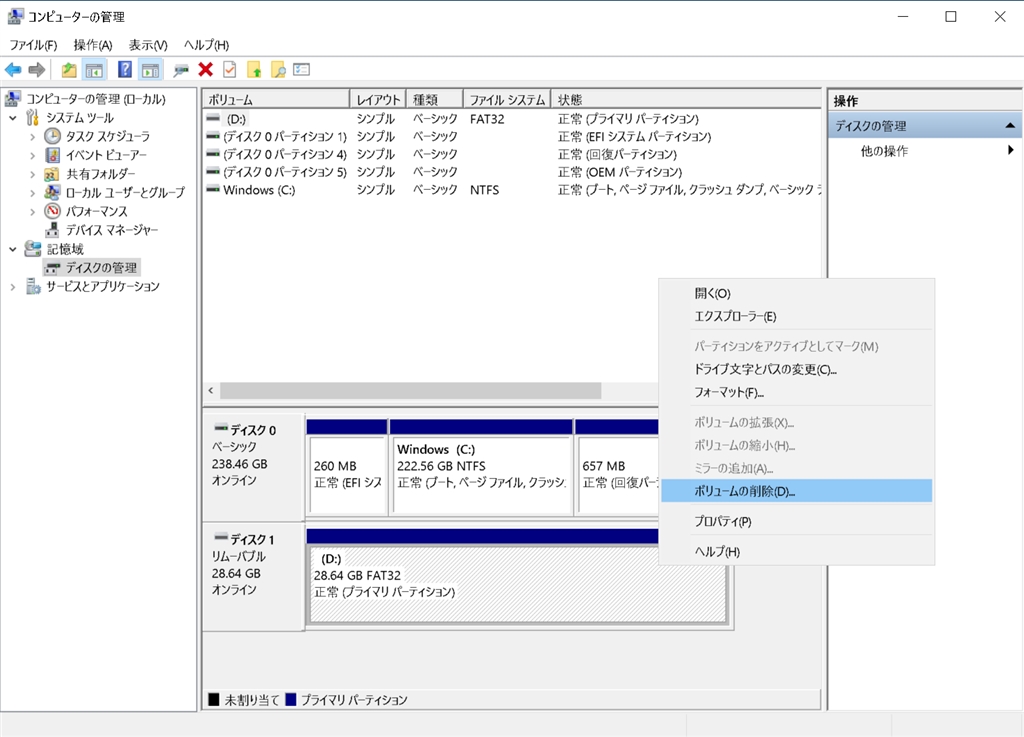
Task: Expand the サービスとアプリケーション tree node
Action: pyautogui.click(x=13, y=287)
